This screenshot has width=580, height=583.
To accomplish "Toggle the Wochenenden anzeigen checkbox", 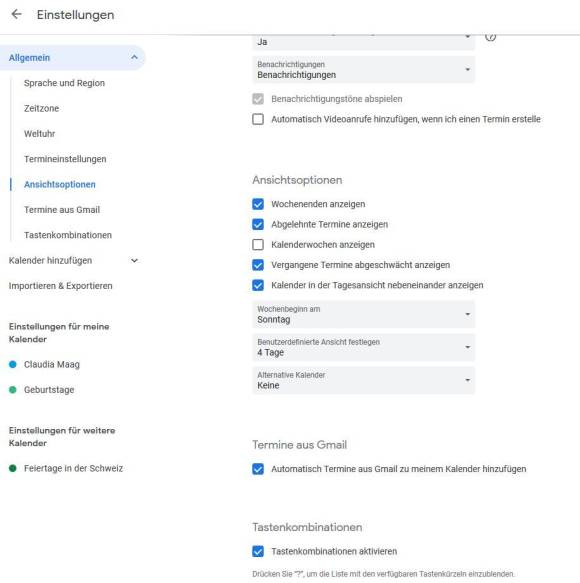I will [x=258, y=204].
